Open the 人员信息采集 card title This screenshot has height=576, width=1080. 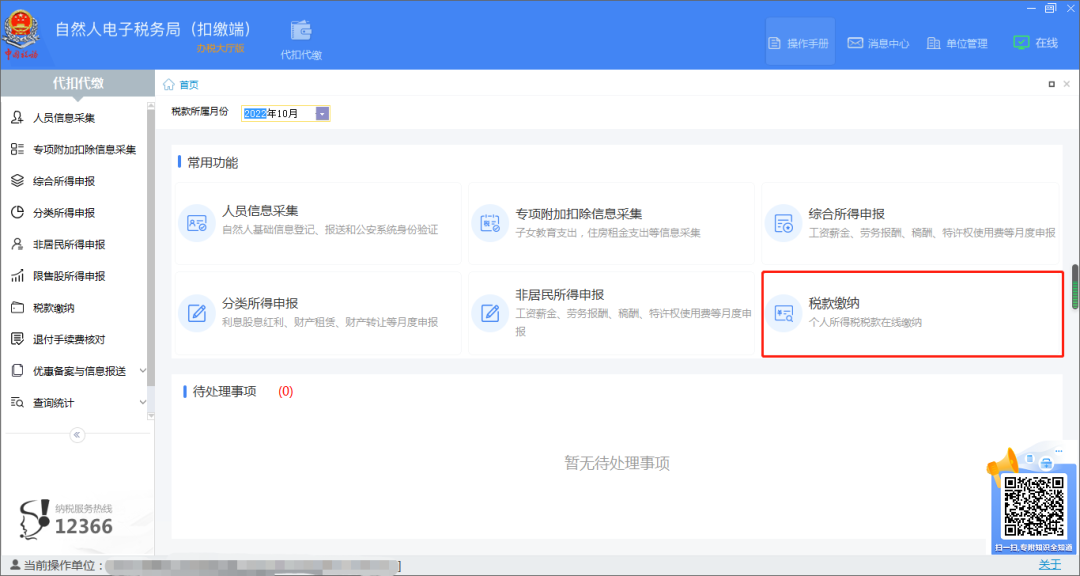(260, 211)
